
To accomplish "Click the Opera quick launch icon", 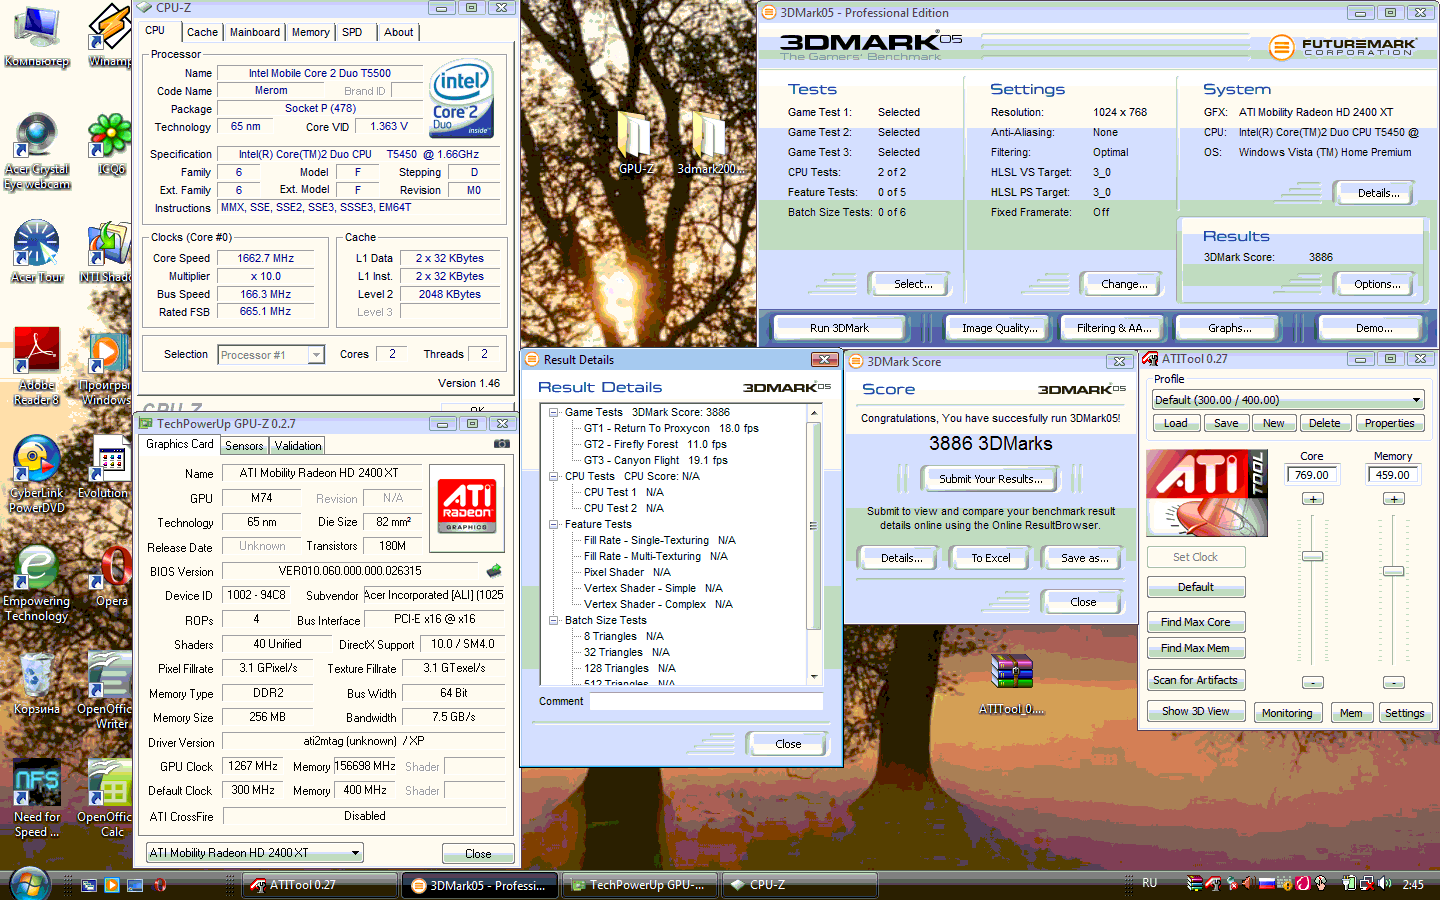I will pos(159,885).
